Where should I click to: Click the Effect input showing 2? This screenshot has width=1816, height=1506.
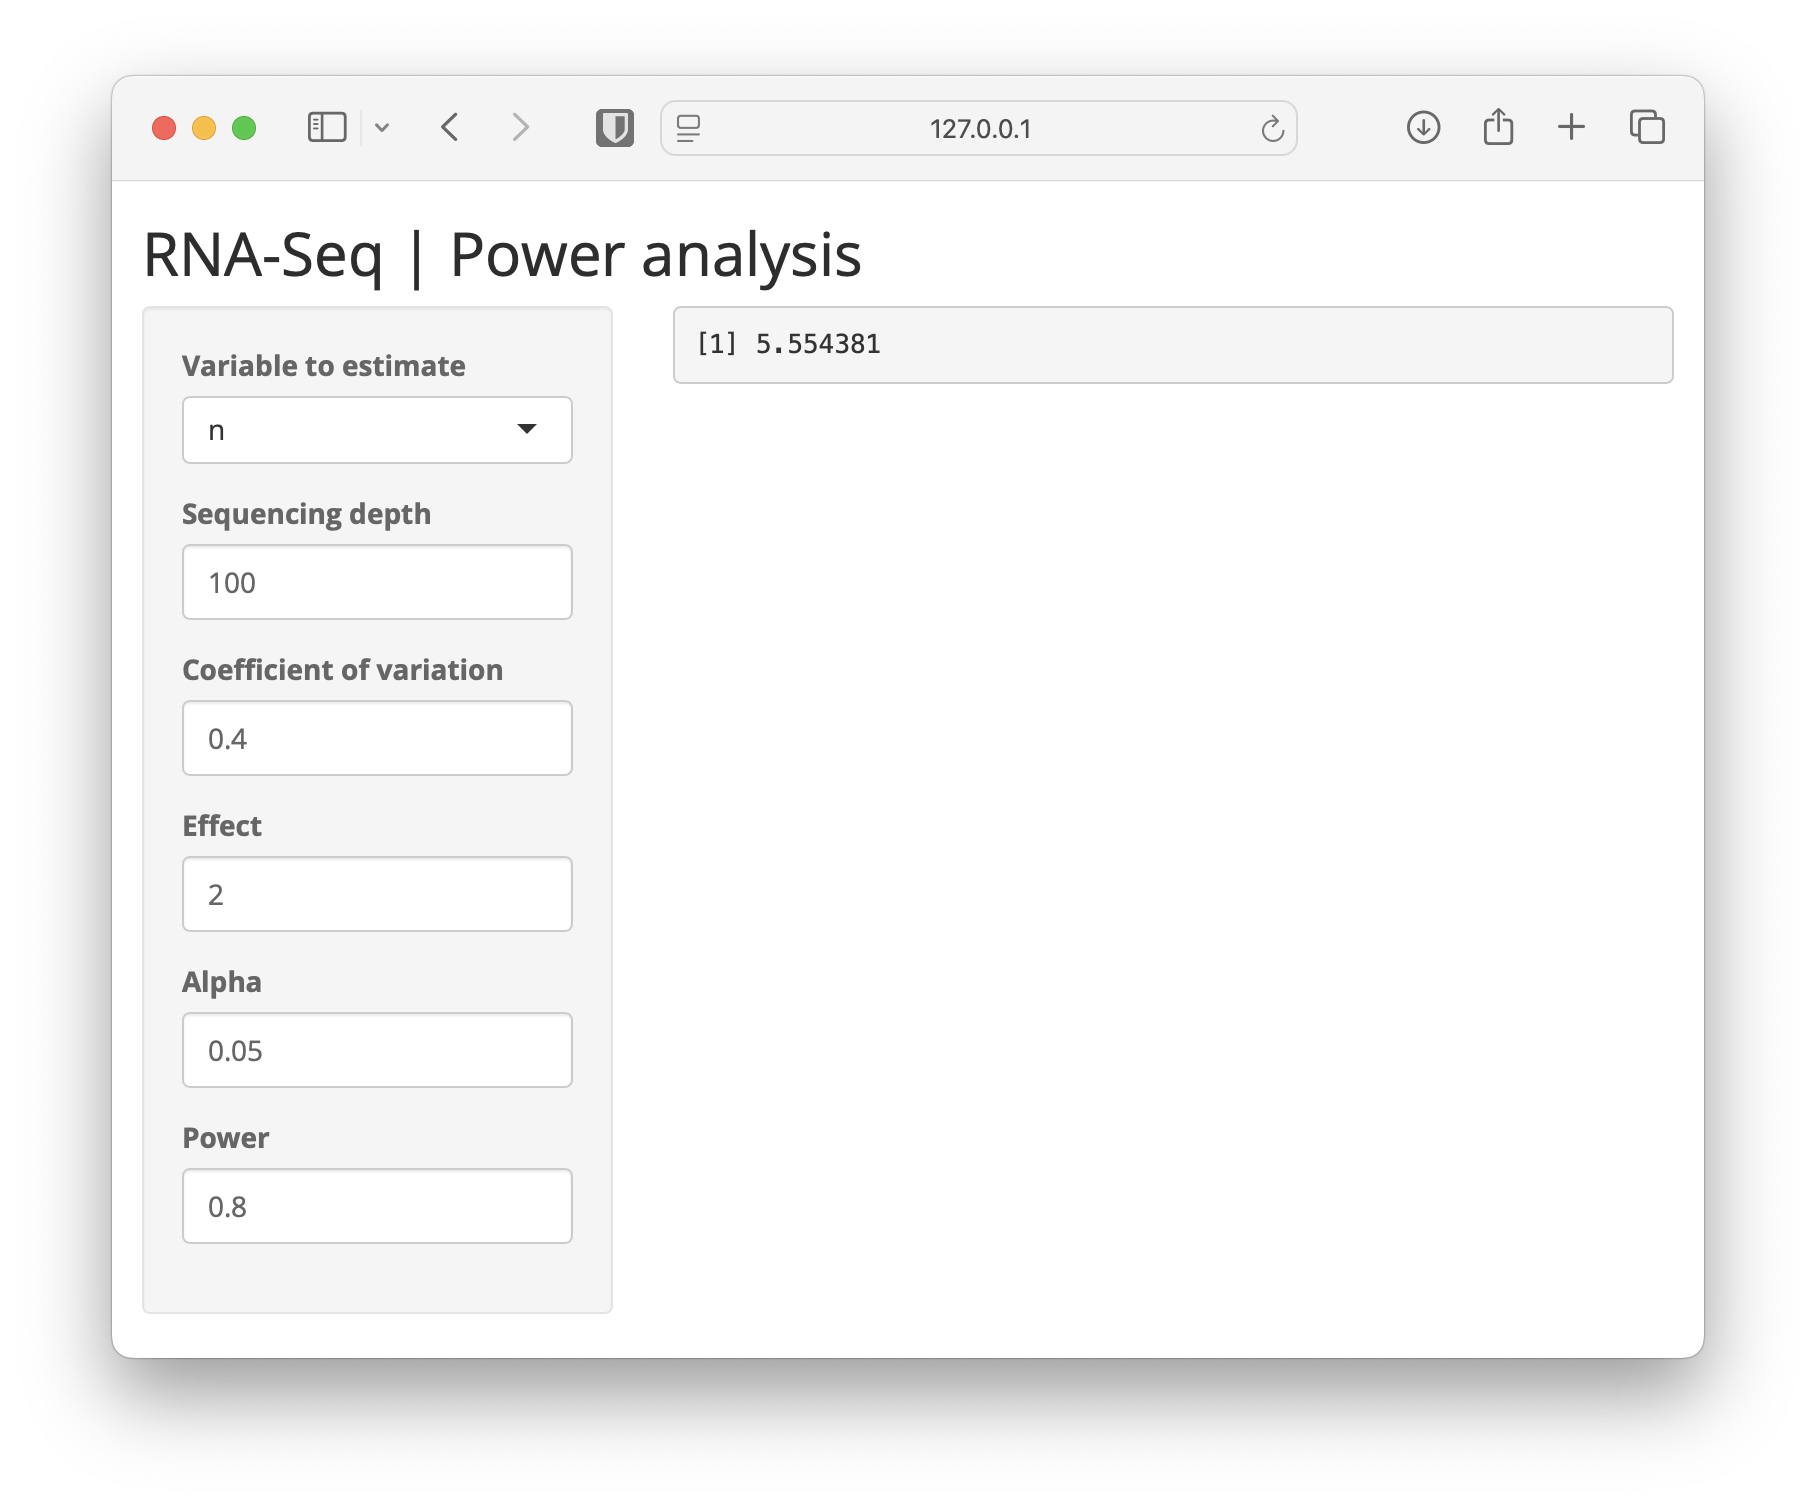377,894
